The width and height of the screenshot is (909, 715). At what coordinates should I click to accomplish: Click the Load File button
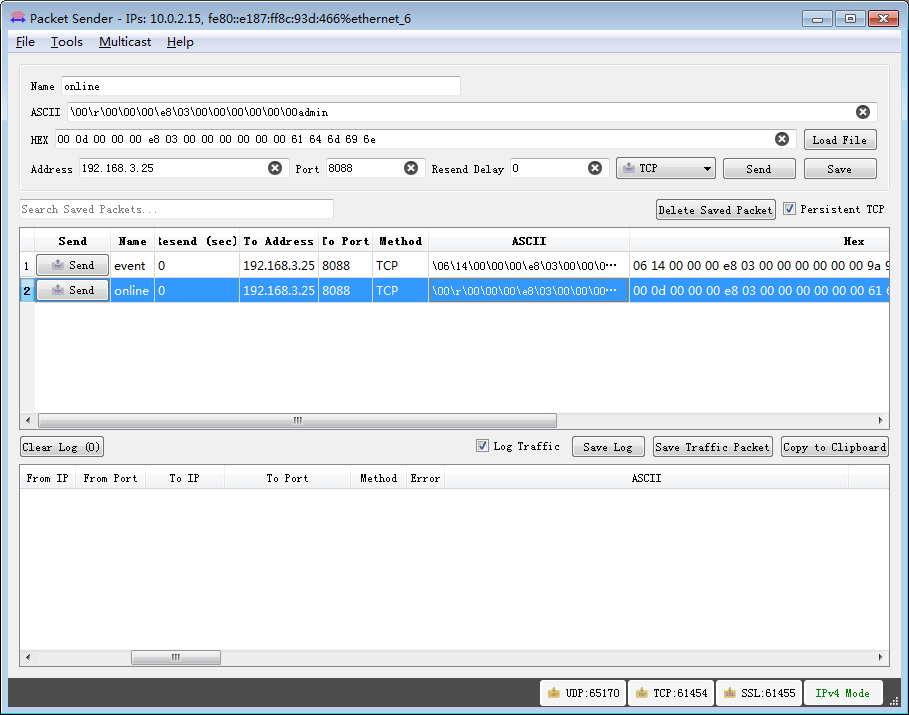coord(840,140)
